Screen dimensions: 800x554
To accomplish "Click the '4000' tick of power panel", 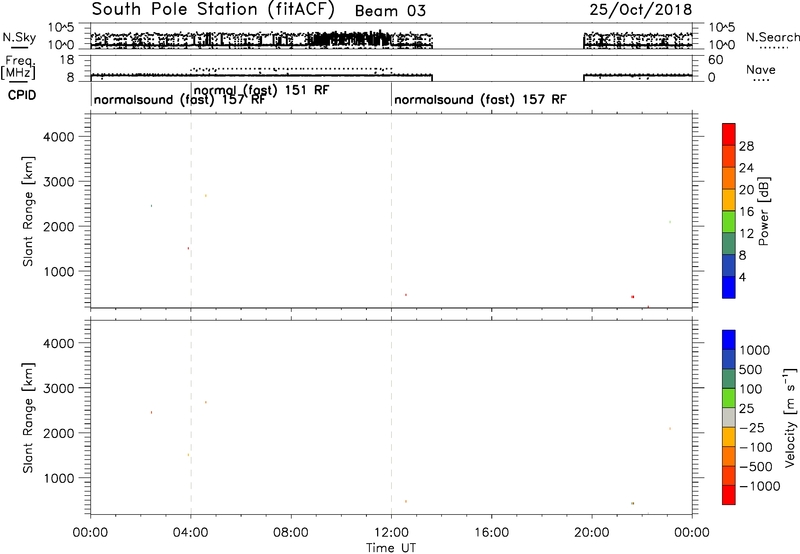I will click(x=59, y=137).
